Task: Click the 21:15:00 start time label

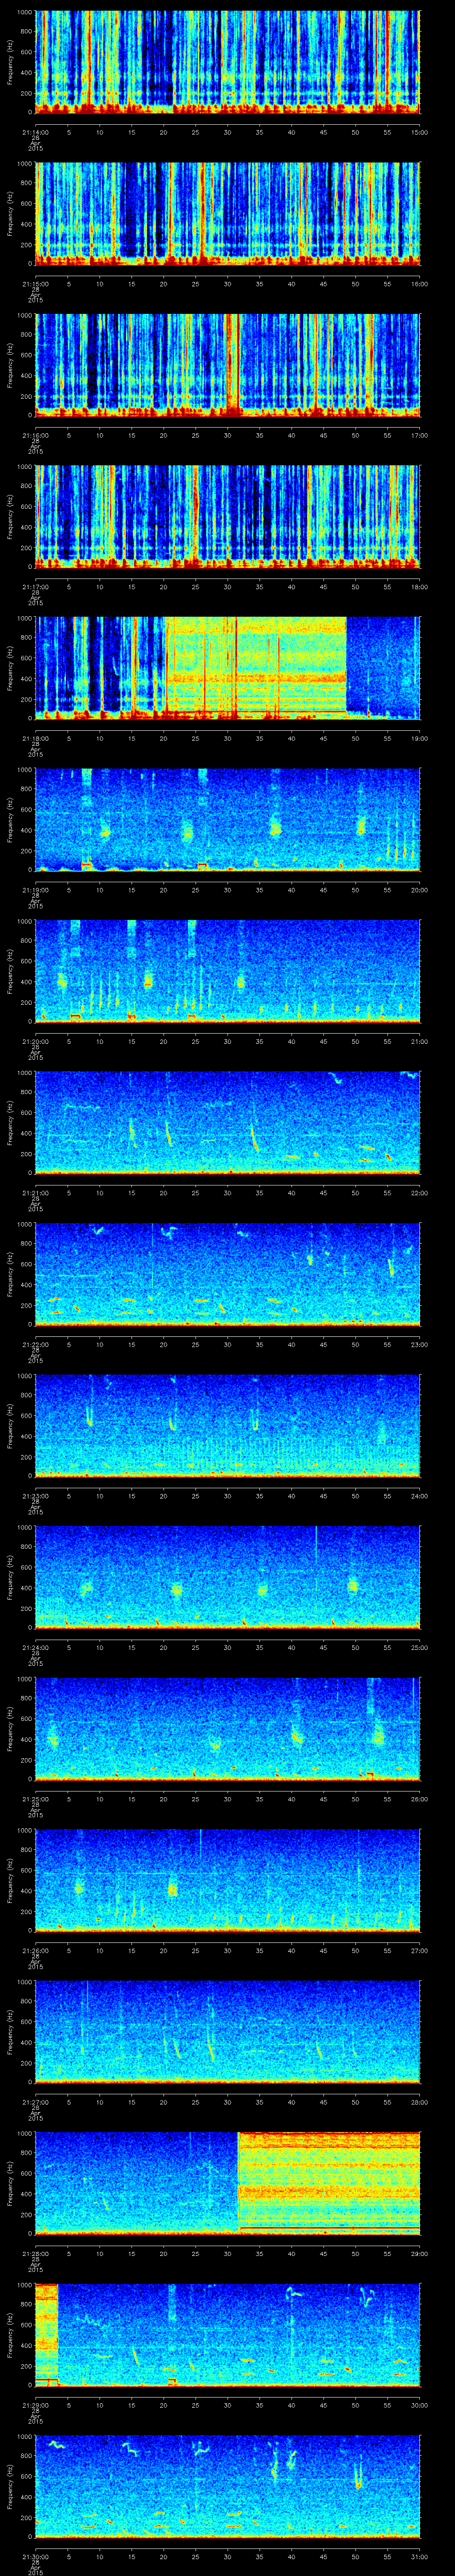Action: [35, 284]
